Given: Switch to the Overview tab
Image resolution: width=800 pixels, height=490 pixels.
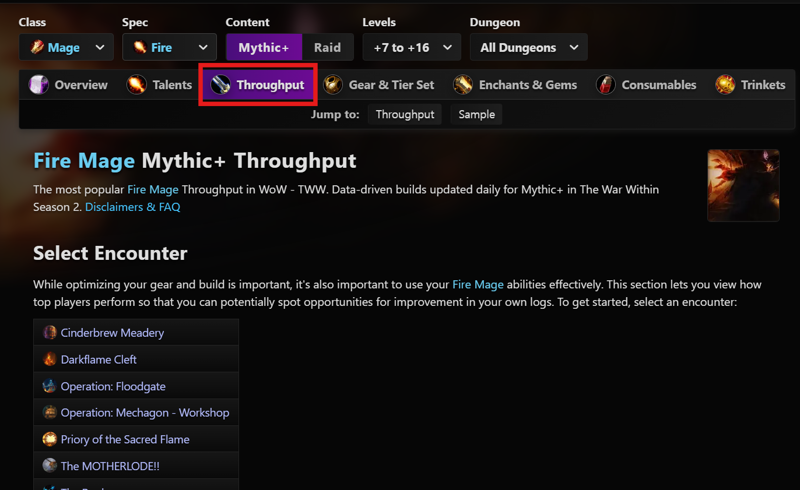Looking at the screenshot, I should click(69, 85).
